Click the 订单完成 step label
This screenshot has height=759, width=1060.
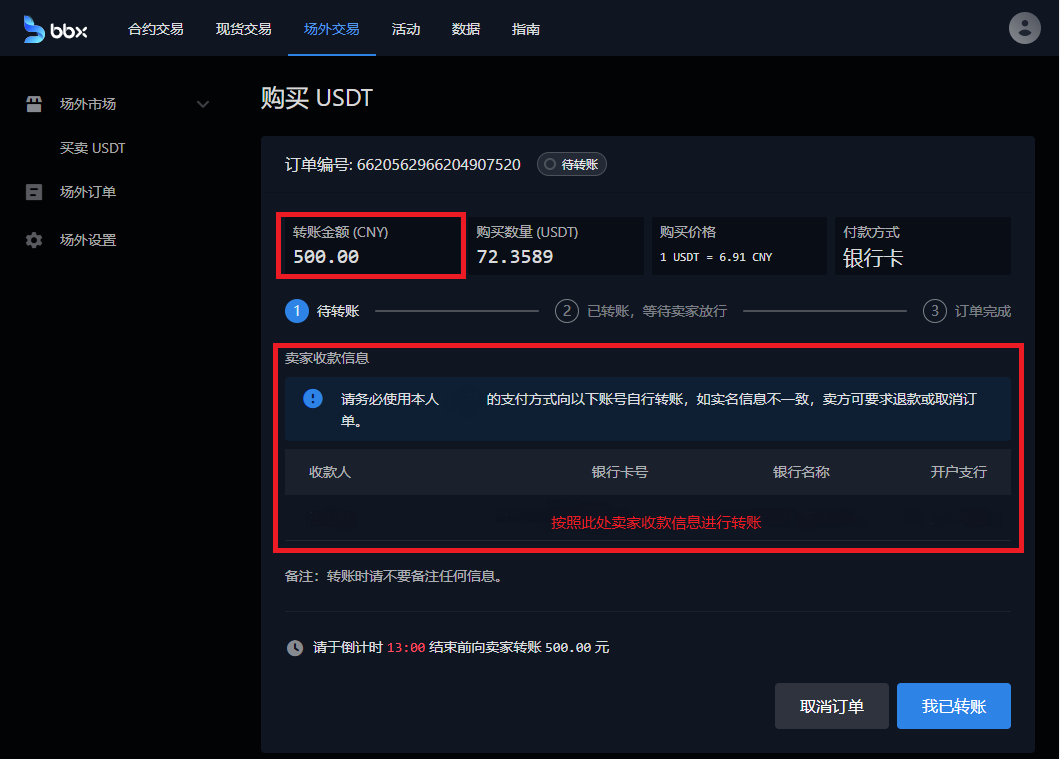[x=983, y=311]
